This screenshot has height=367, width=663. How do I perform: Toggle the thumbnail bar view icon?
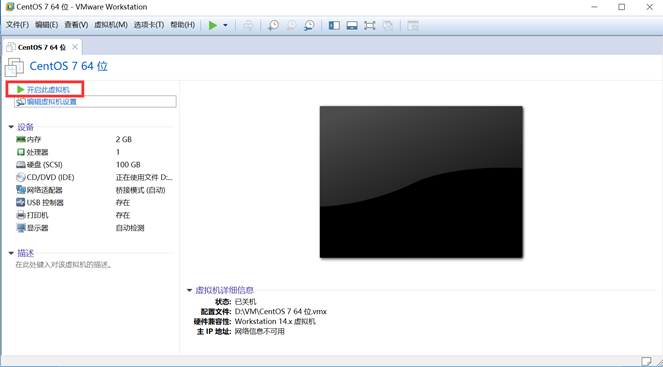tap(352, 25)
